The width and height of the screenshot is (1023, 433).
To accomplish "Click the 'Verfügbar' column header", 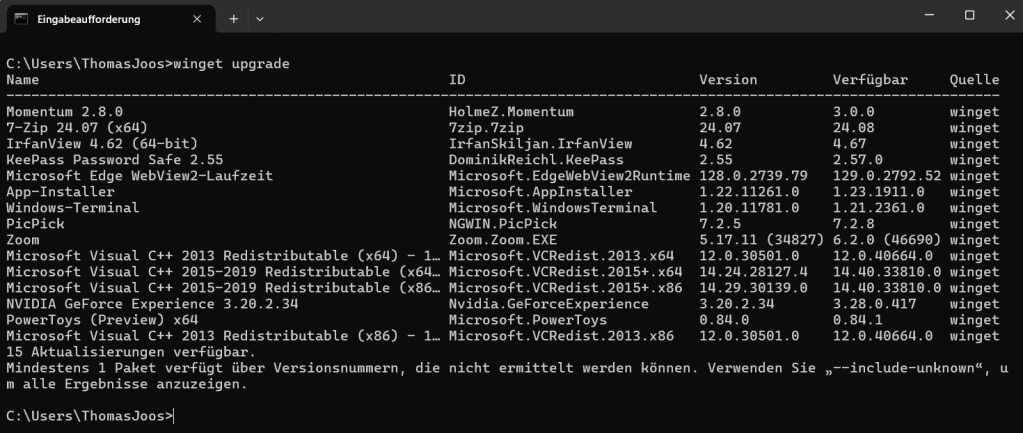I will click(870, 80).
